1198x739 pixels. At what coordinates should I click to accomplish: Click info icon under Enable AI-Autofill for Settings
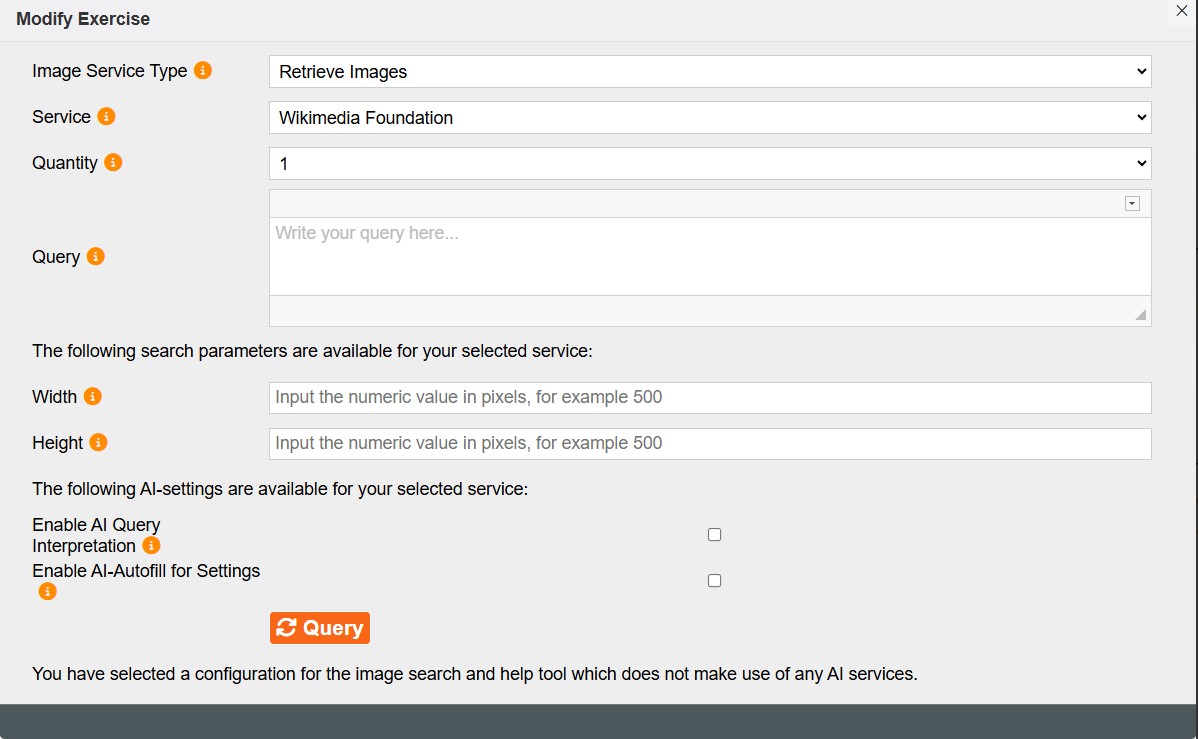point(47,591)
